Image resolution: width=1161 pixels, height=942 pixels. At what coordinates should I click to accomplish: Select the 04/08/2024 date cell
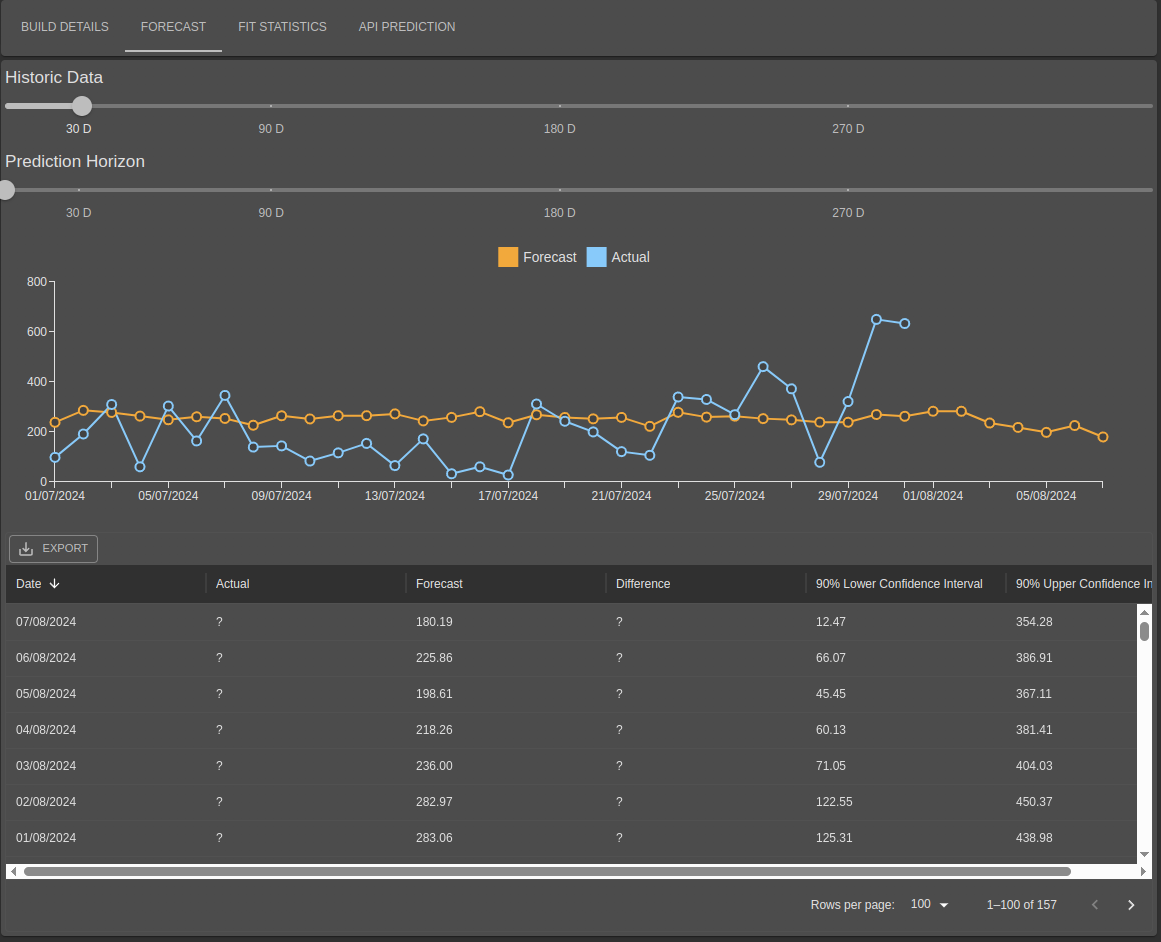point(106,729)
